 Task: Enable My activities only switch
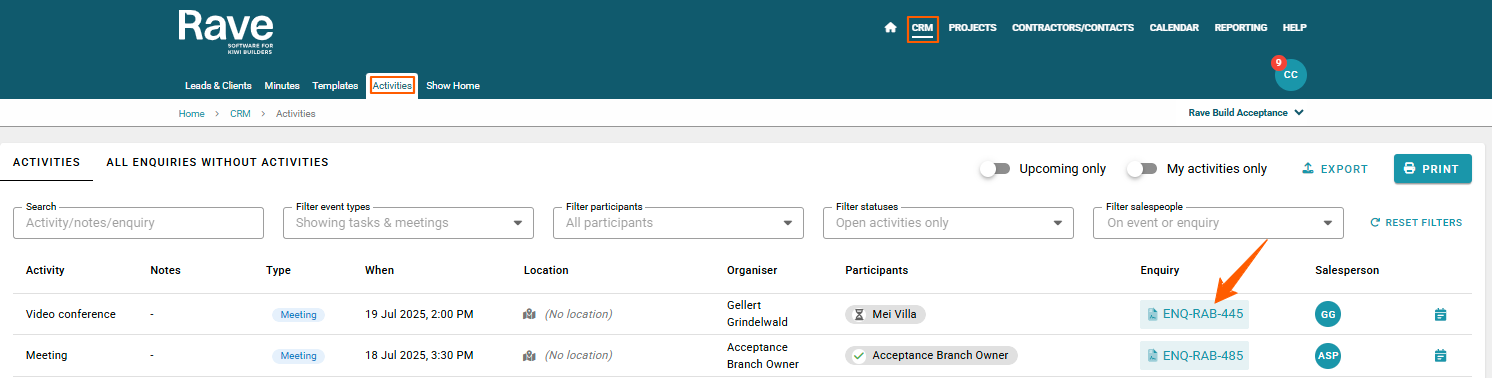coord(1142,169)
